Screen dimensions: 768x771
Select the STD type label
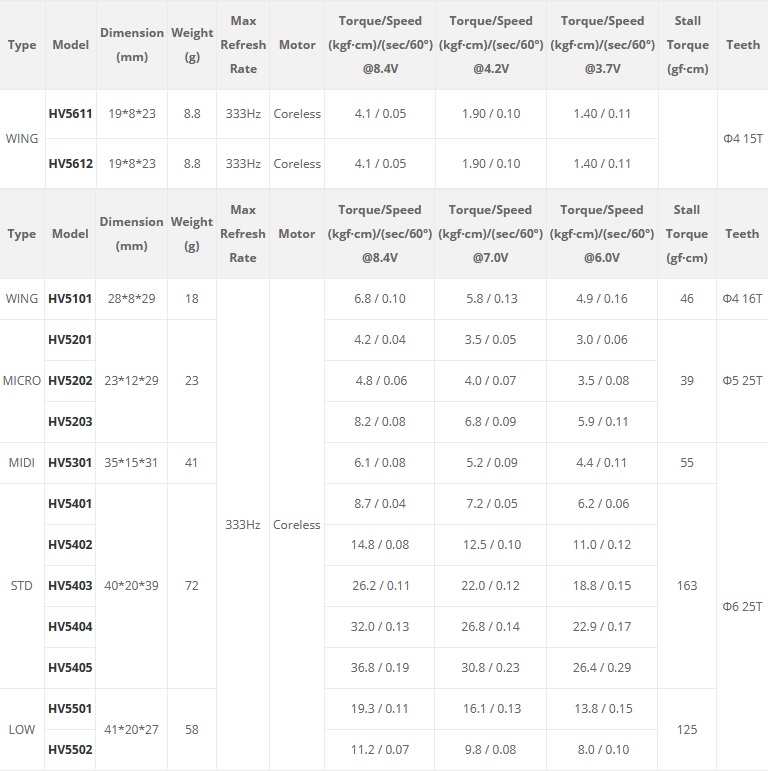coord(21,586)
